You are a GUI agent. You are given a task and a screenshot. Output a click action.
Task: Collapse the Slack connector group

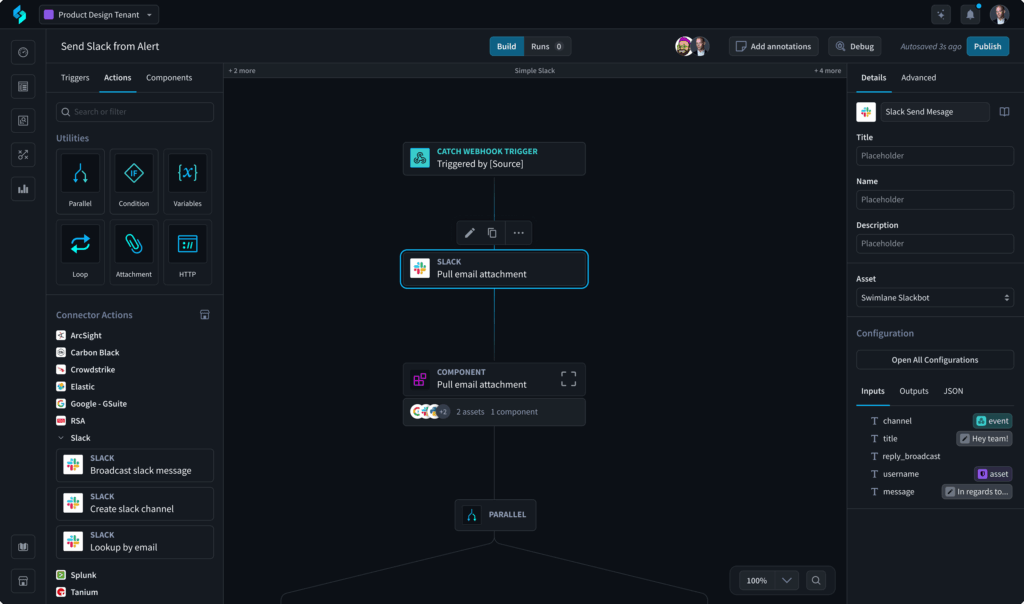(61, 438)
